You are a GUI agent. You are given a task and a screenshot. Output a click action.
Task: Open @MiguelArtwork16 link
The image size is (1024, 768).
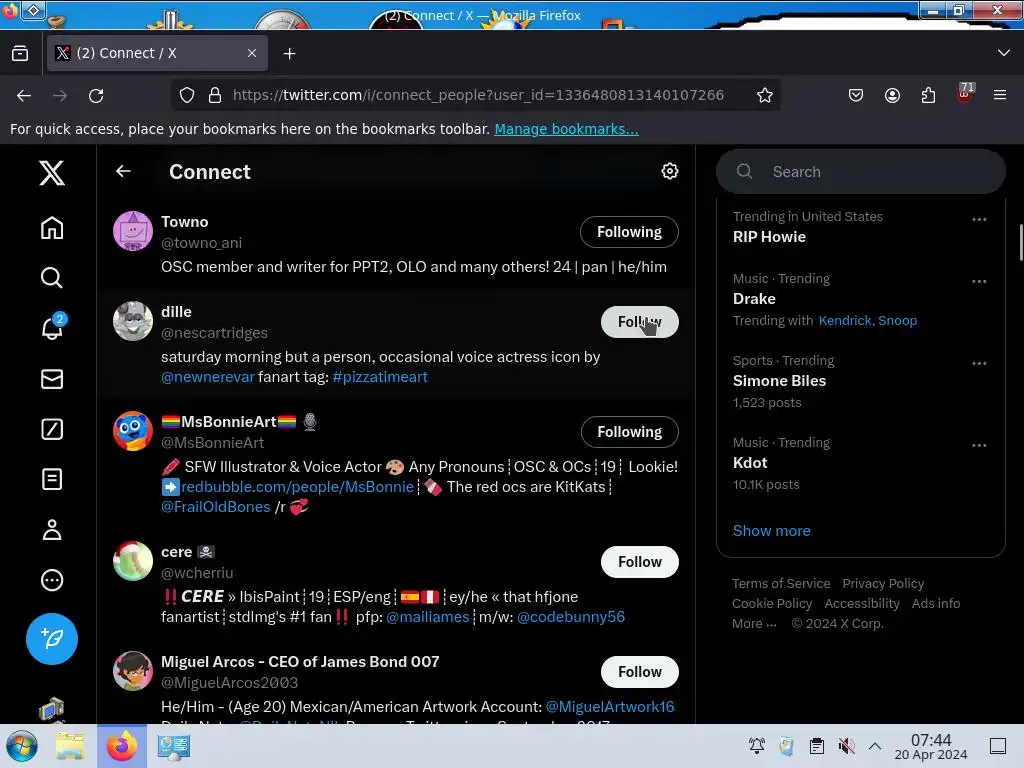610,707
